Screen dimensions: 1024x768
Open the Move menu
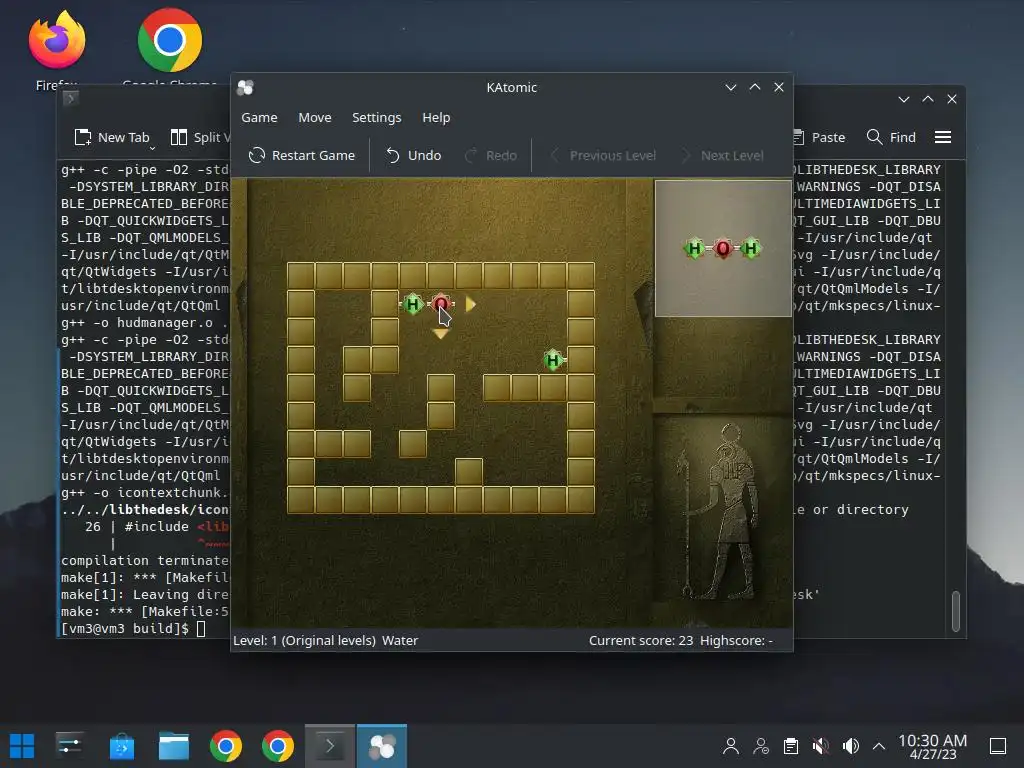315,118
